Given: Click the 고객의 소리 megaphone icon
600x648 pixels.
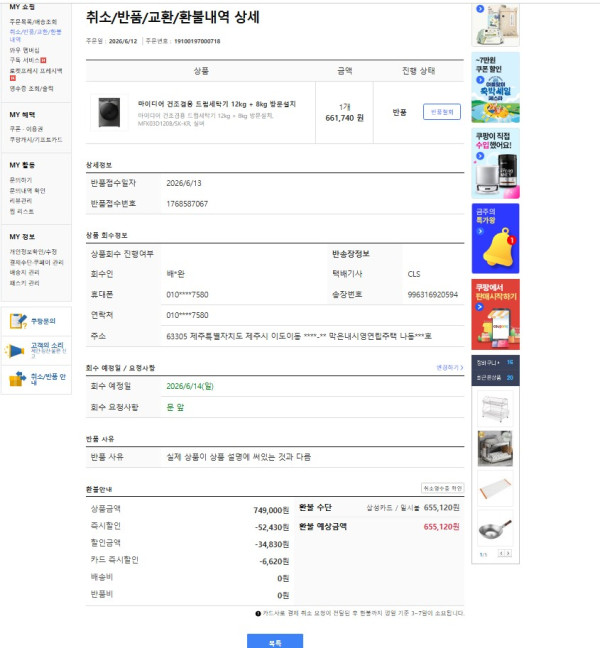Looking at the screenshot, I should click(x=15, y=351).
